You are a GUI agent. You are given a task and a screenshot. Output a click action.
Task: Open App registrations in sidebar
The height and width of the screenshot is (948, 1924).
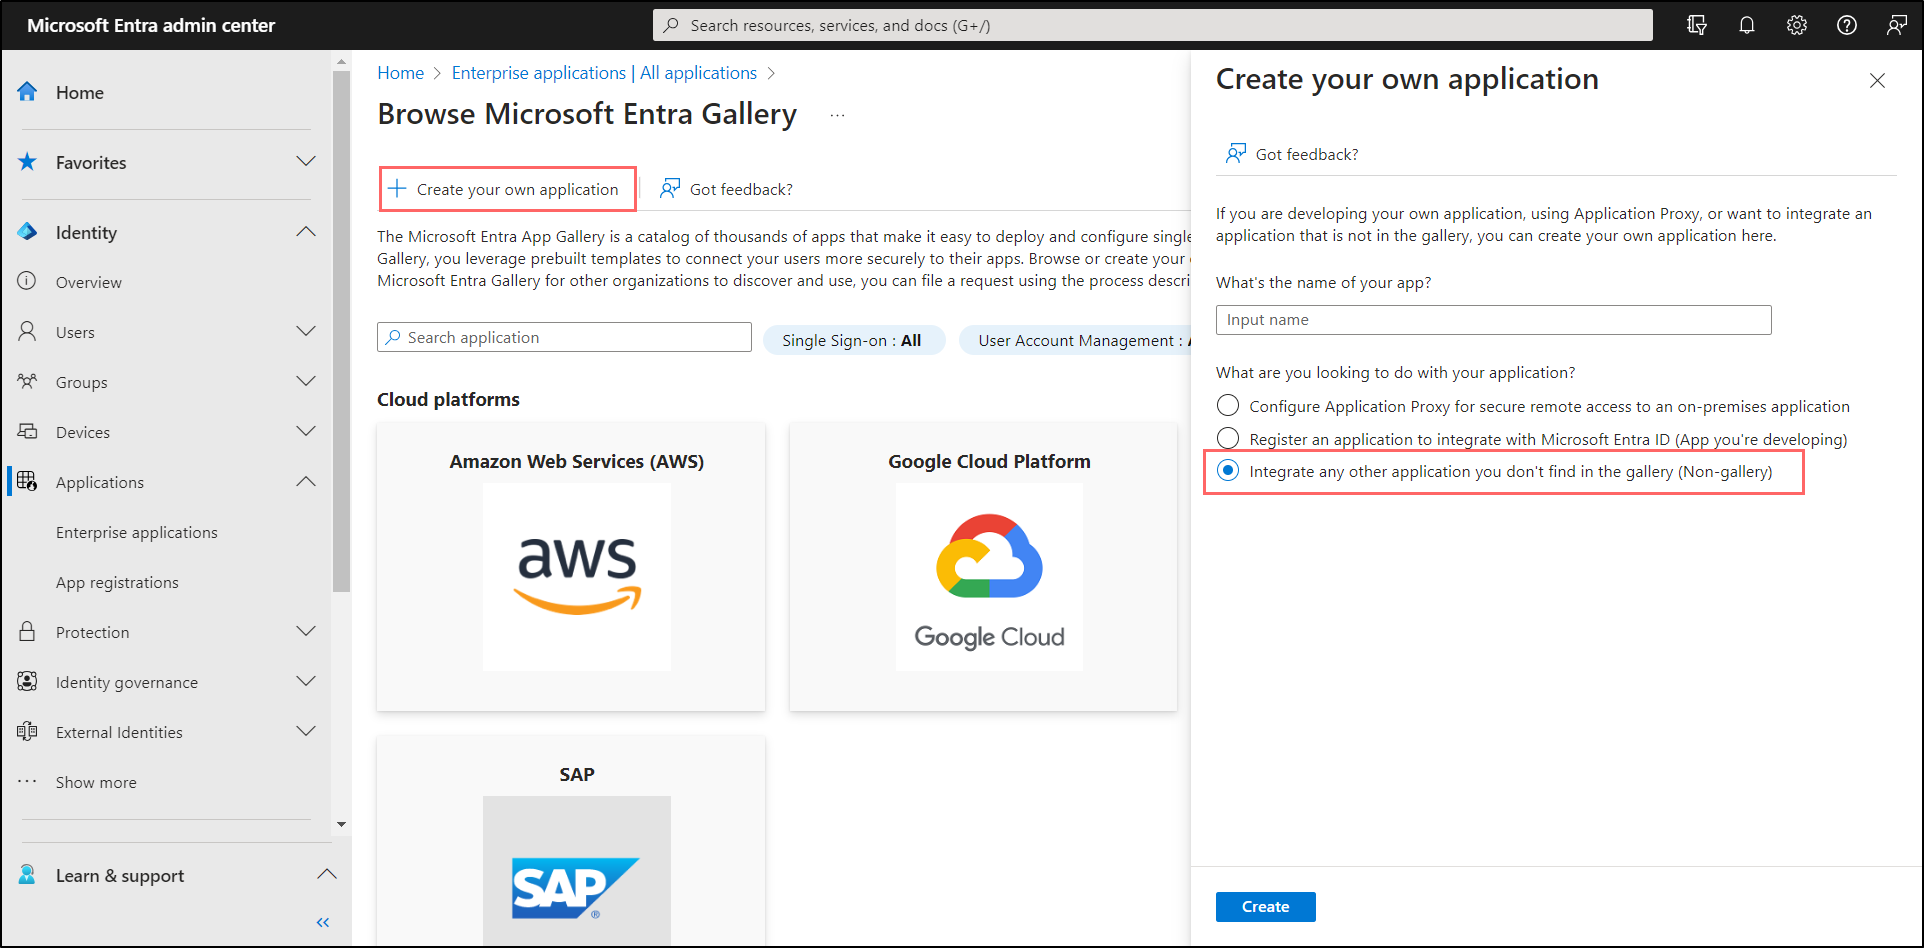point(117,582)
